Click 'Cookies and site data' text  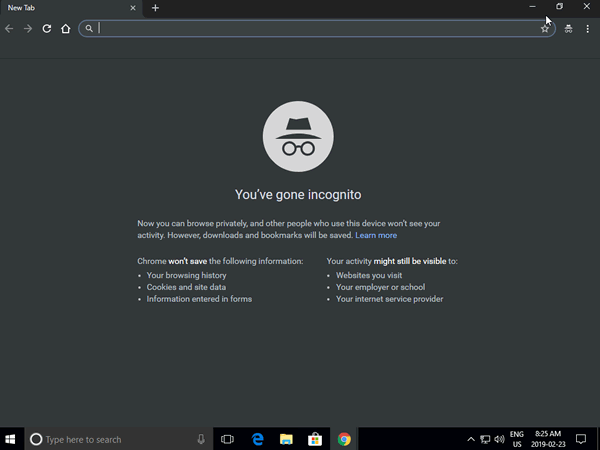[186, 287]
